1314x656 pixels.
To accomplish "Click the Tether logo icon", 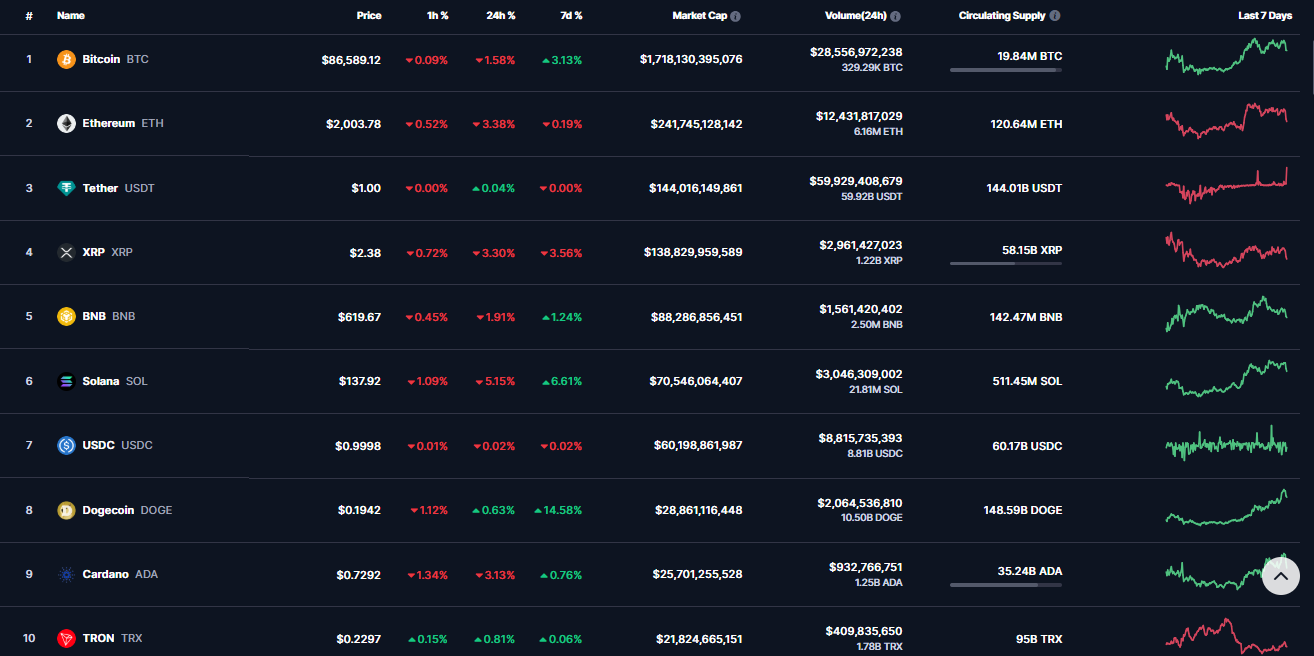I will click(67, 188).
